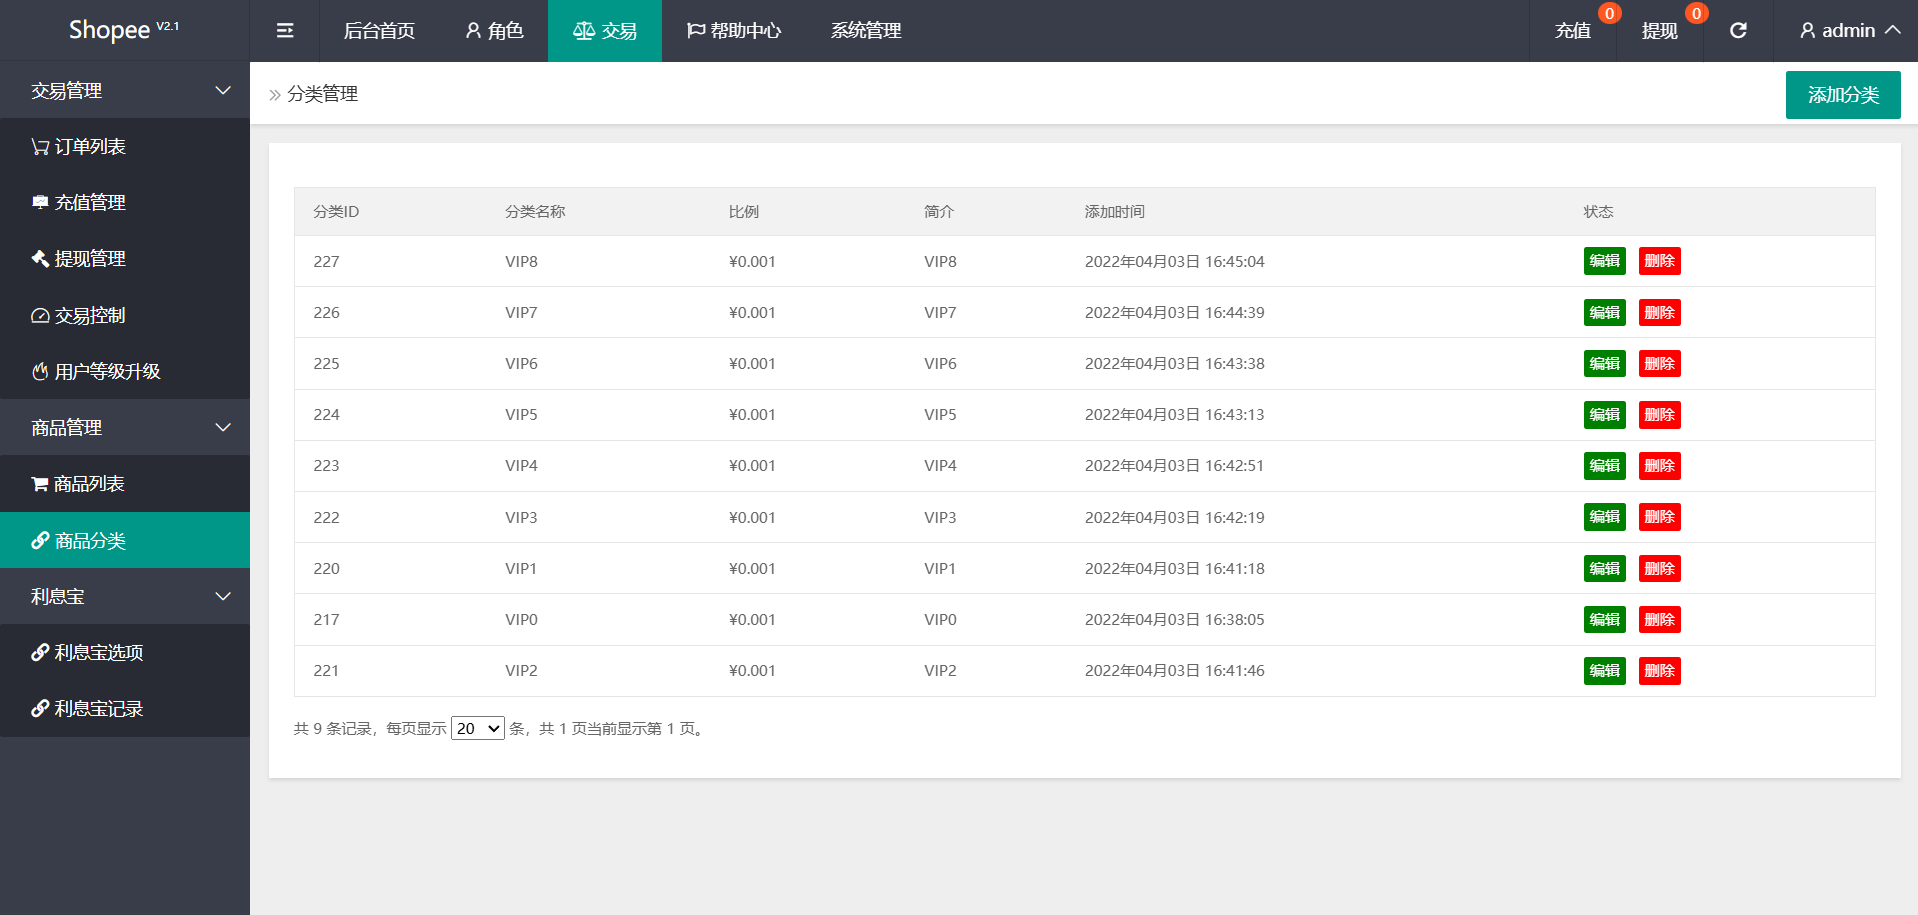This screenshot has width=1918, height=915.
Task: Click the icon beside 充值管理
Action: [40, 203]
